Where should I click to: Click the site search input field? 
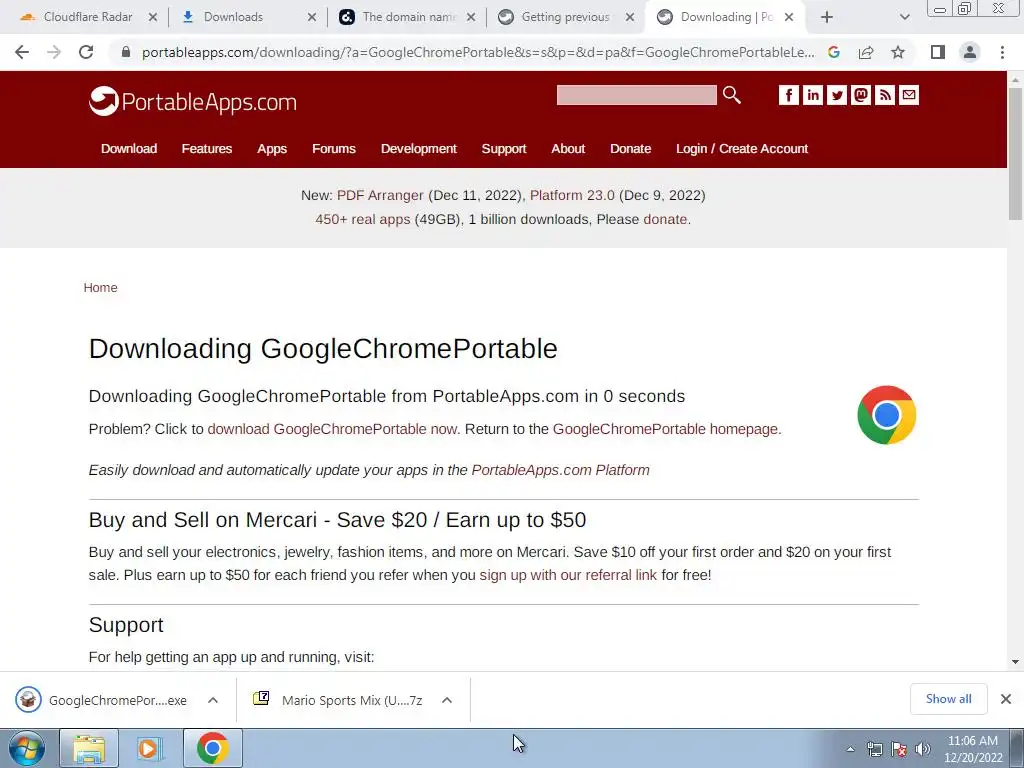637,95
